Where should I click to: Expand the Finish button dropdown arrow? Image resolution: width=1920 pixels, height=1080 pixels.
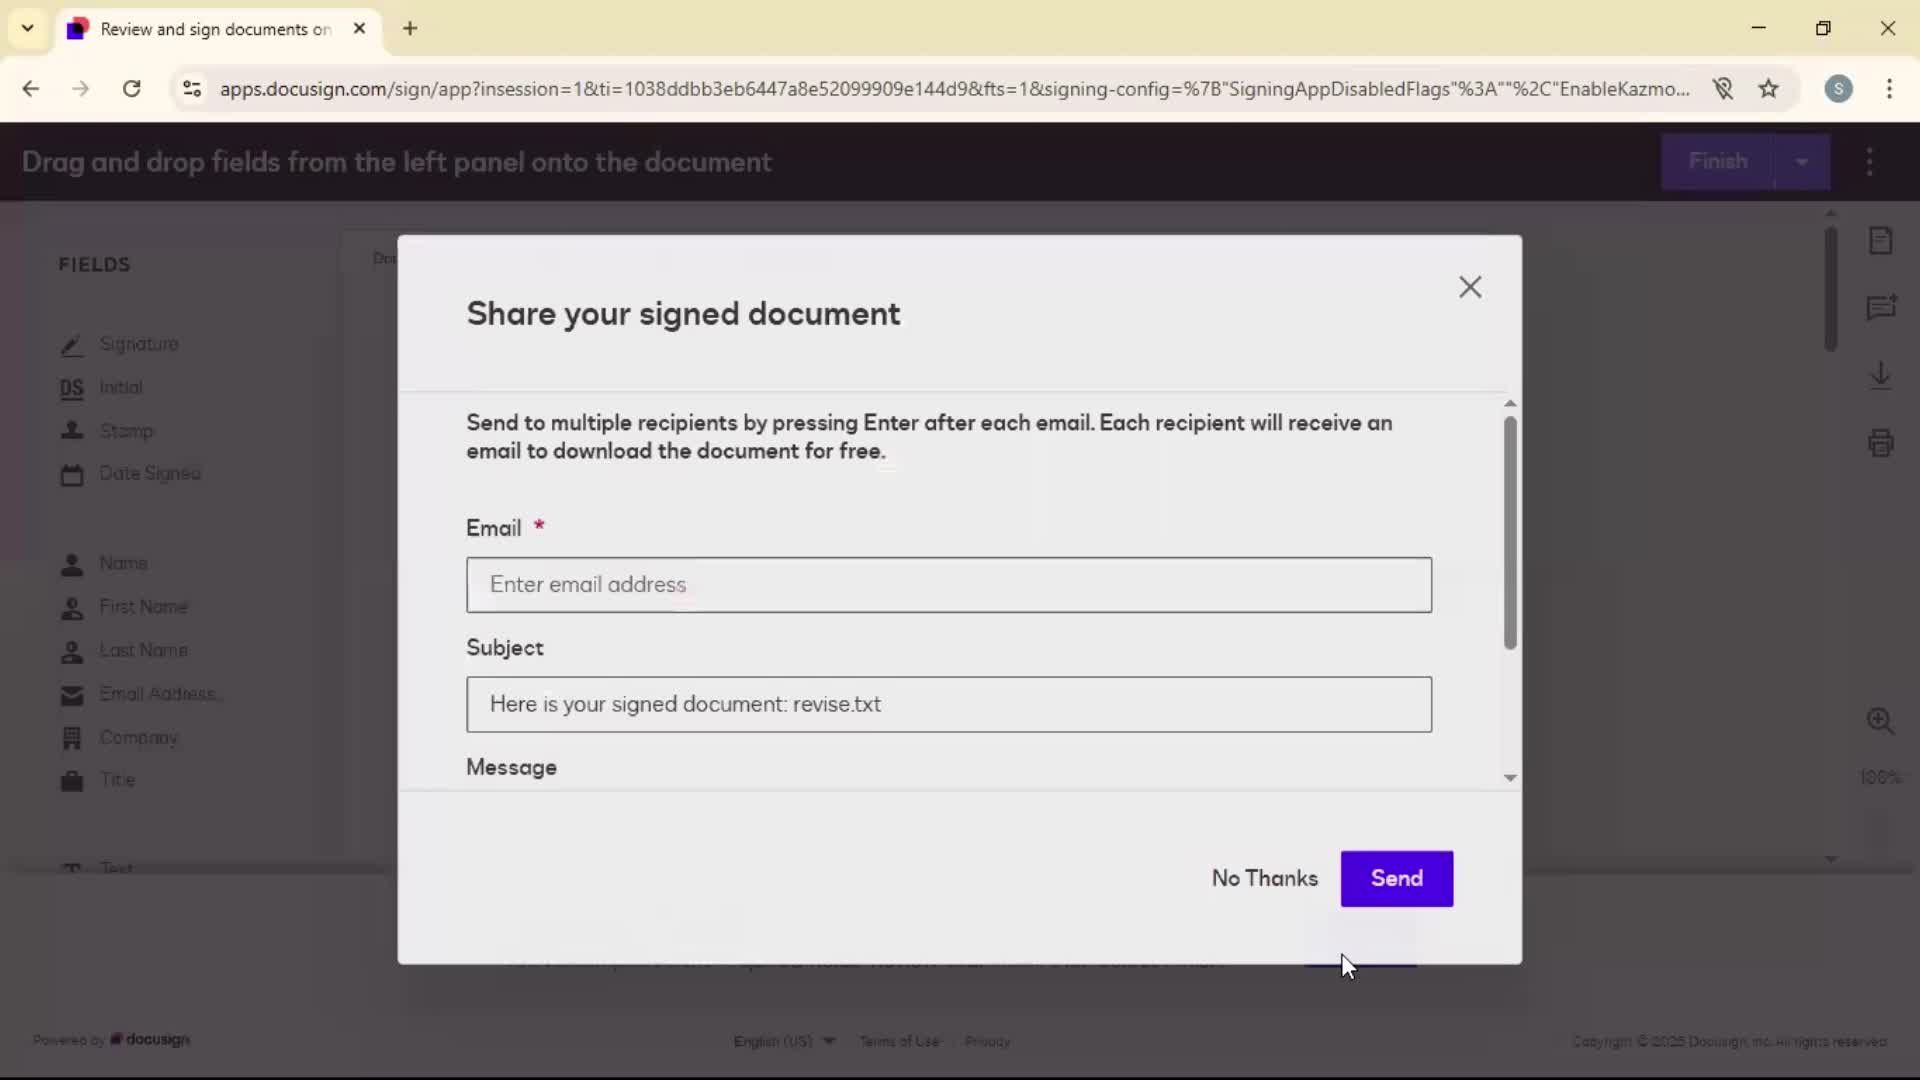(1802, 162)
